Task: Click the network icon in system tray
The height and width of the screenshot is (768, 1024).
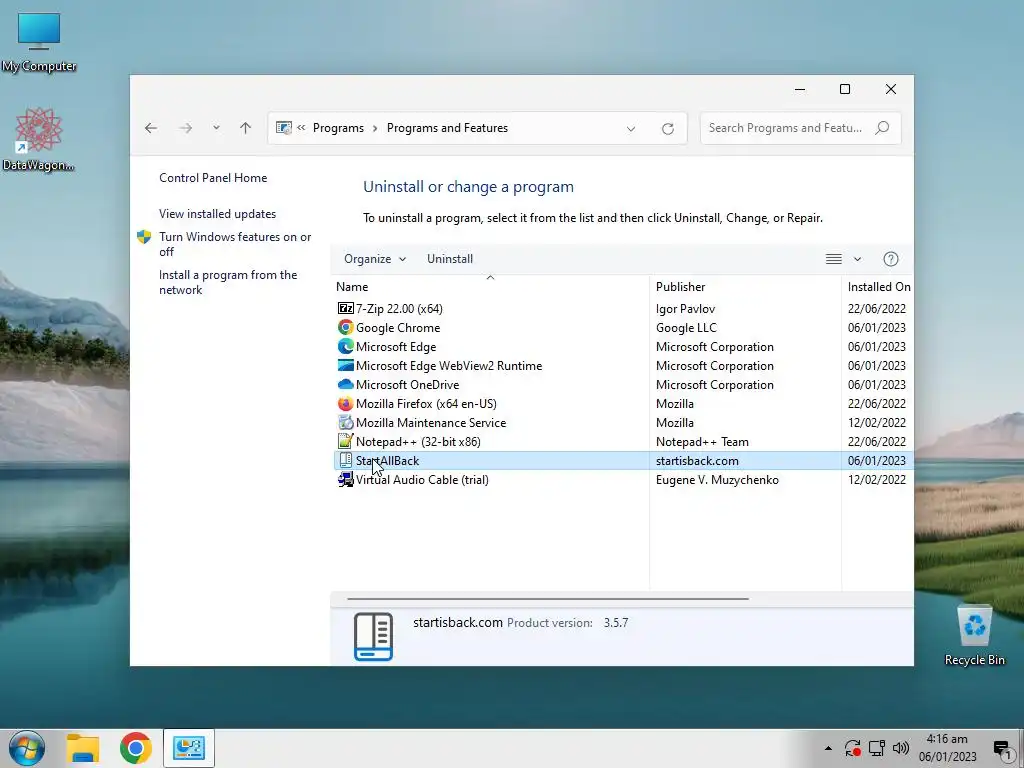Action: [x=876, y=748]
